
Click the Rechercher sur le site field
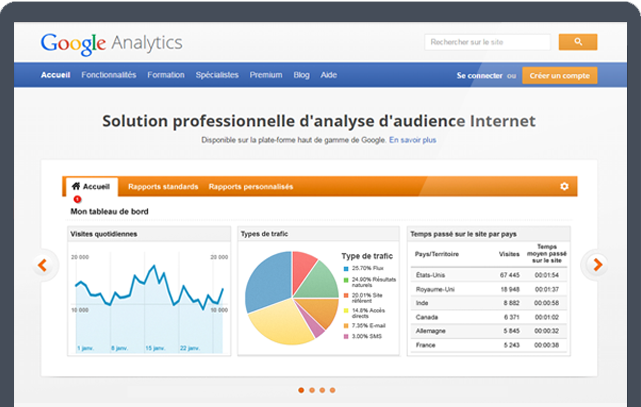[x=487, y=42]
